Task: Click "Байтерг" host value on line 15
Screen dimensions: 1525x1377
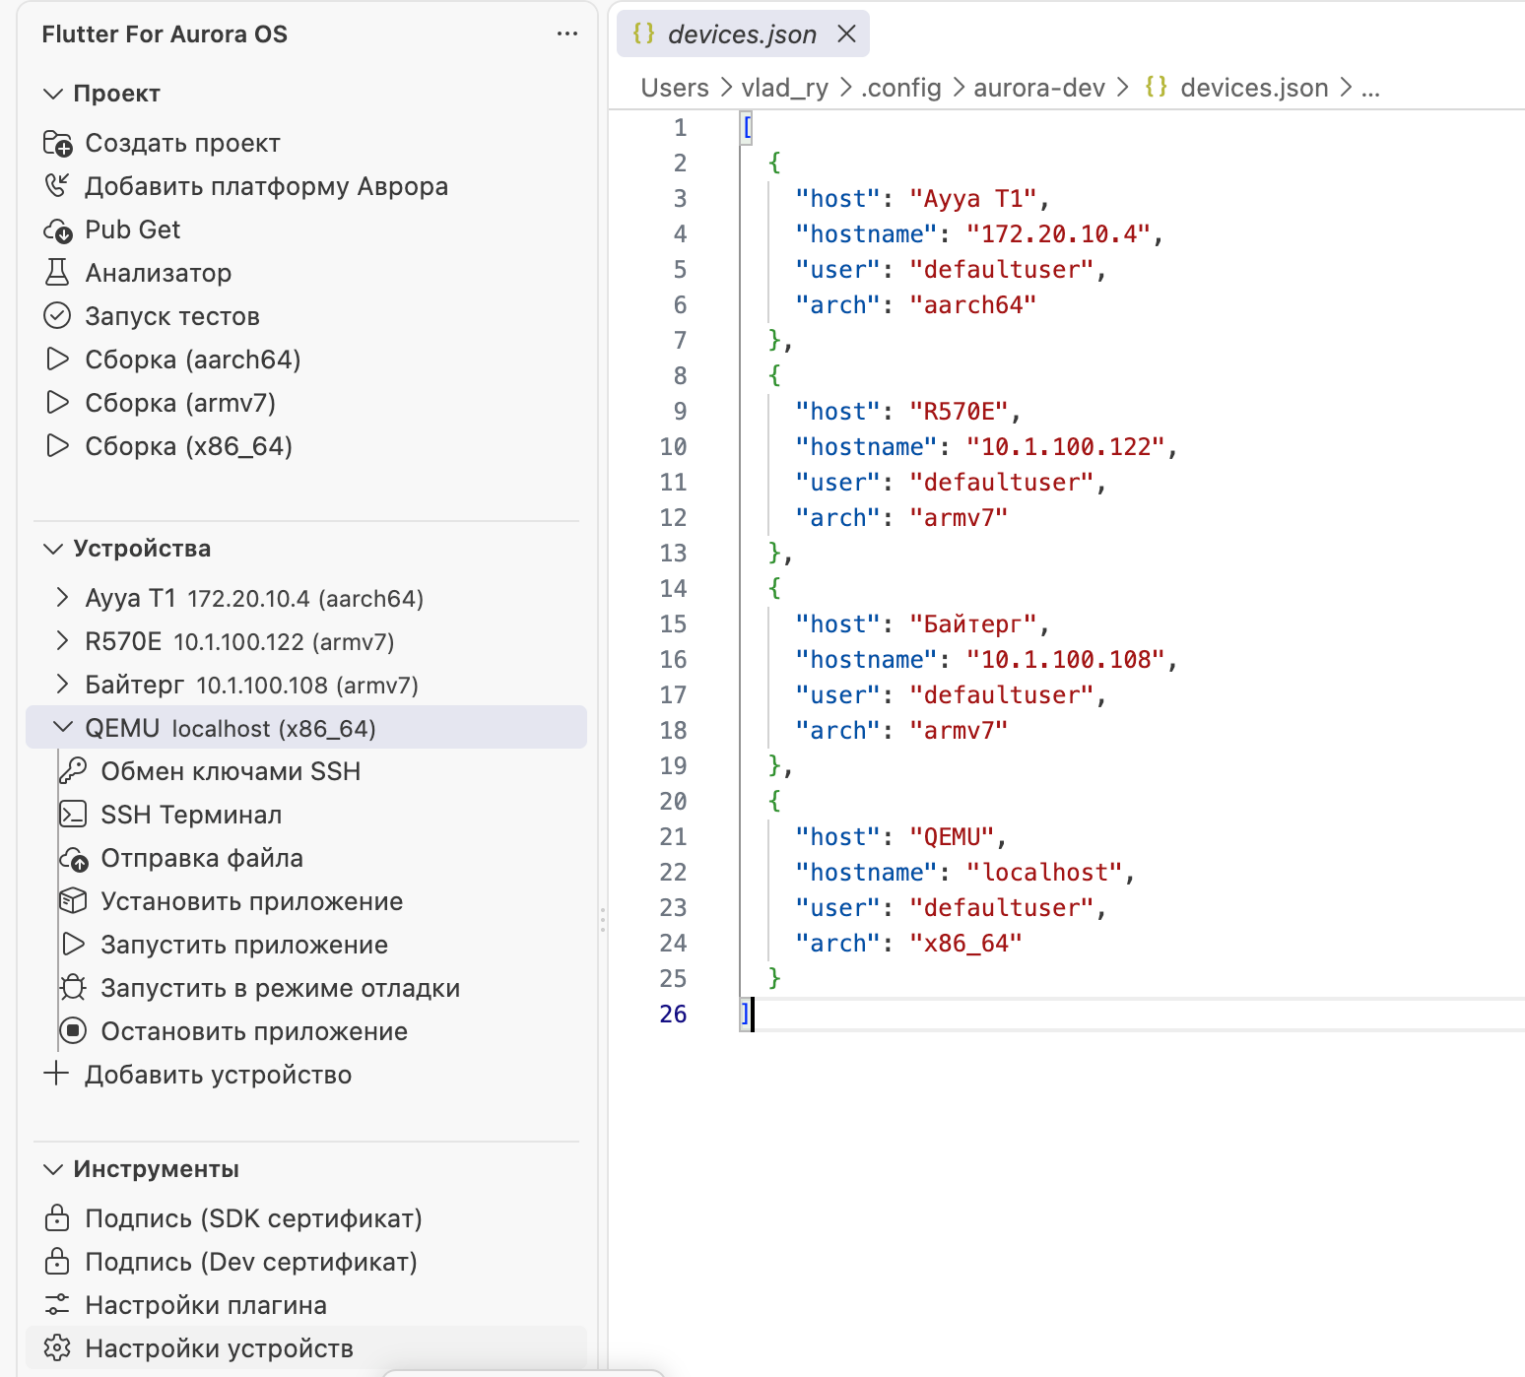Action: [x=973, y=624]
